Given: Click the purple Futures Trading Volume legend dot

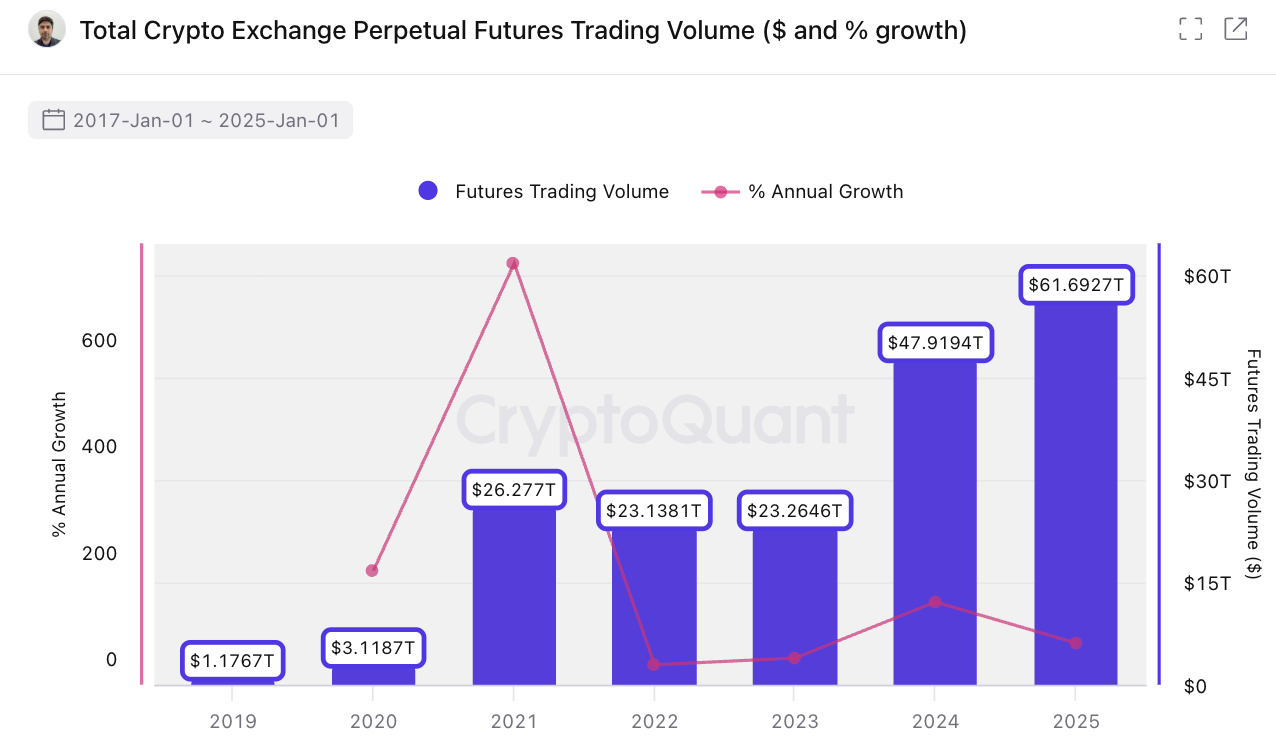Looking at the screenshot, I should tap(428, 191).
